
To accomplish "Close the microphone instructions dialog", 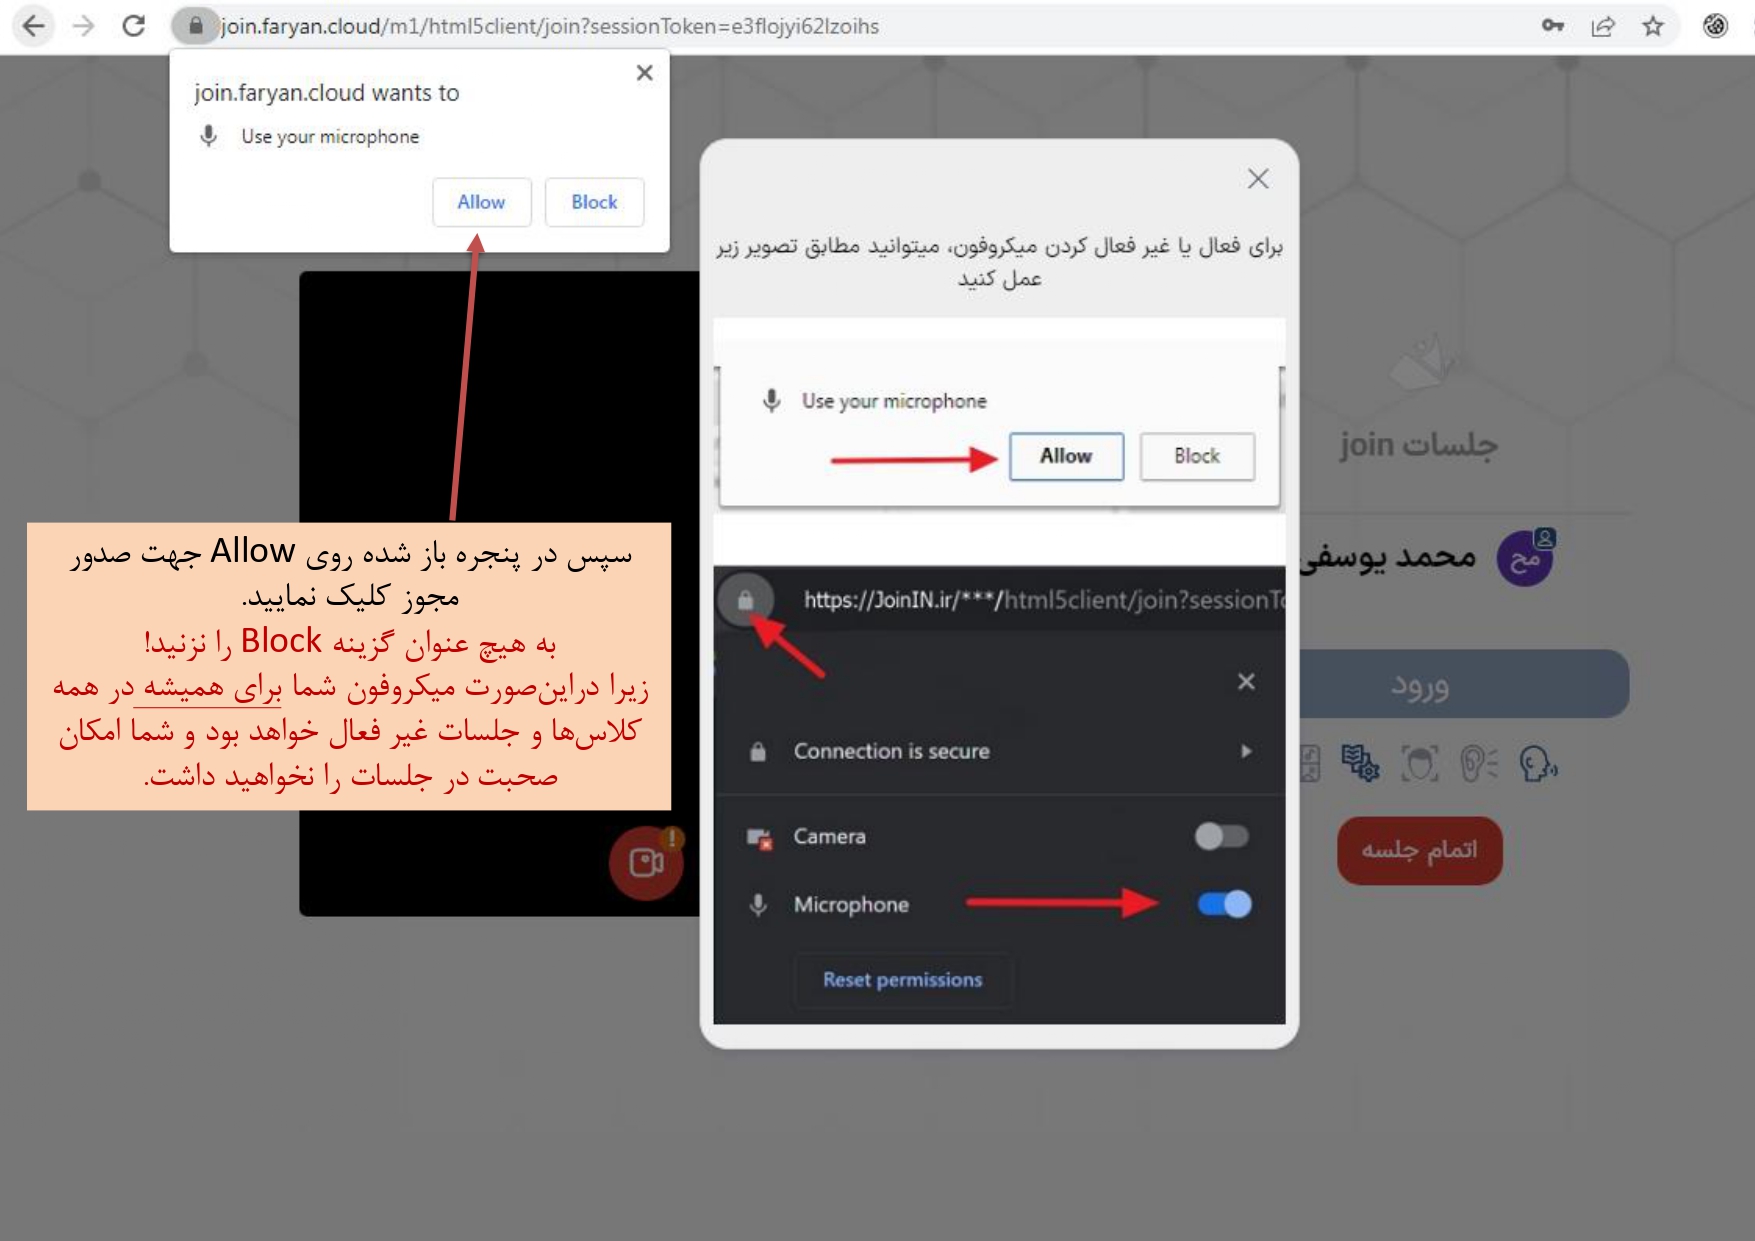I will (x=1258, y=179).
